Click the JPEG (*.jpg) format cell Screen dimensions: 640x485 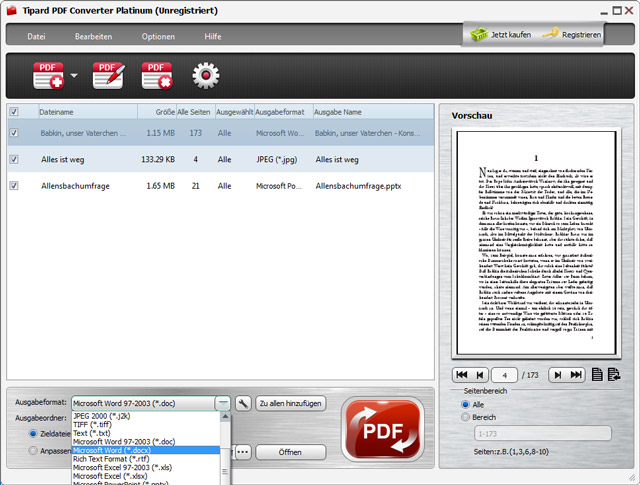click(x=277, y=160)
